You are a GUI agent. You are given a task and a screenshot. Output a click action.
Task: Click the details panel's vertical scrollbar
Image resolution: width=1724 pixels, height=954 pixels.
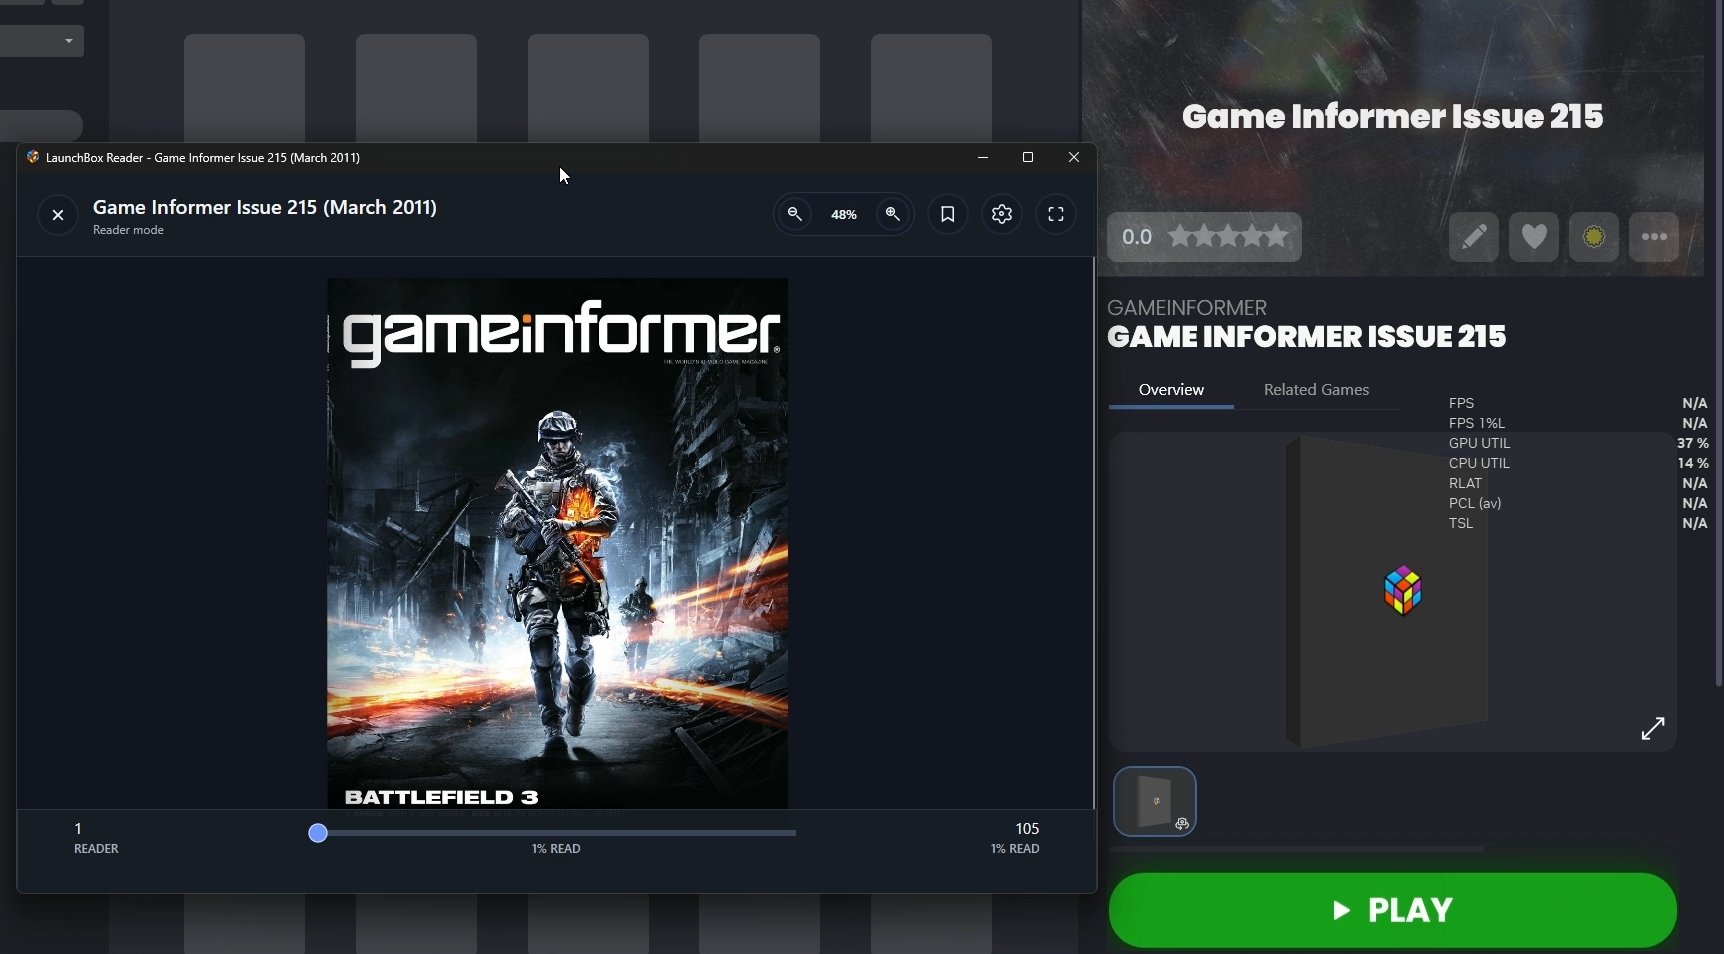click(1719, 343)
